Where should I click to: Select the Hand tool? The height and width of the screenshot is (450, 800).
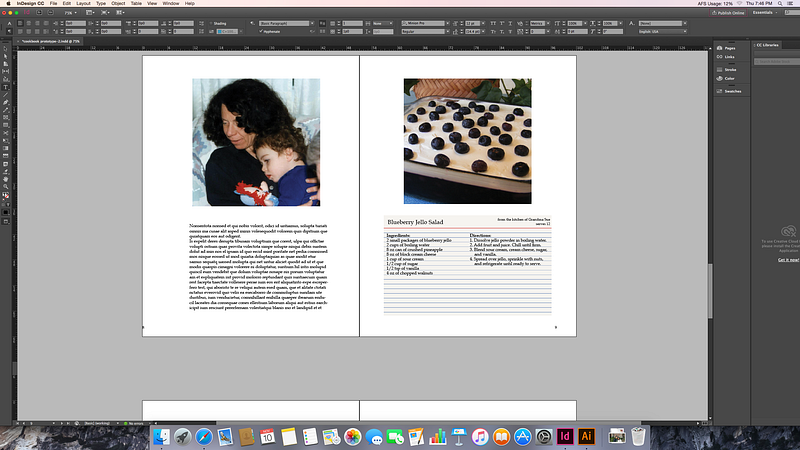click(6, 179)
